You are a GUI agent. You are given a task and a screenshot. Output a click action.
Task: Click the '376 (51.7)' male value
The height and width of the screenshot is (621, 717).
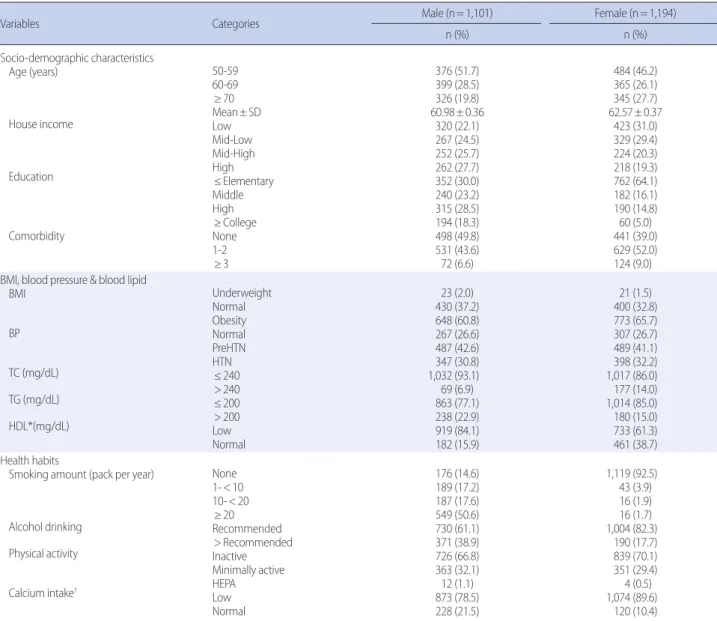tap(457, 71)
